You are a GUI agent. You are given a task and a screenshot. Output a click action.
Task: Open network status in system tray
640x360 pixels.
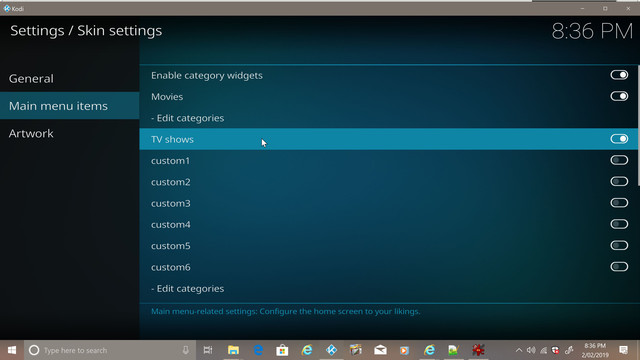click(x=543, y=351)
